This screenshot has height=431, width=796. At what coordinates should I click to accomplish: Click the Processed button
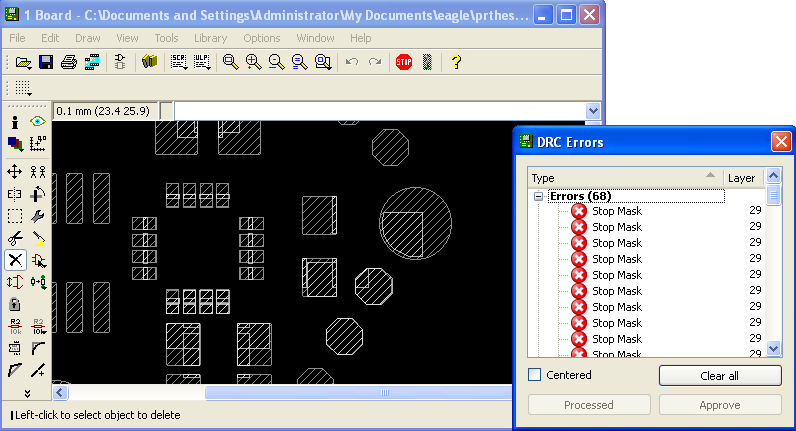pyautogui.click(x=589, y=405)
